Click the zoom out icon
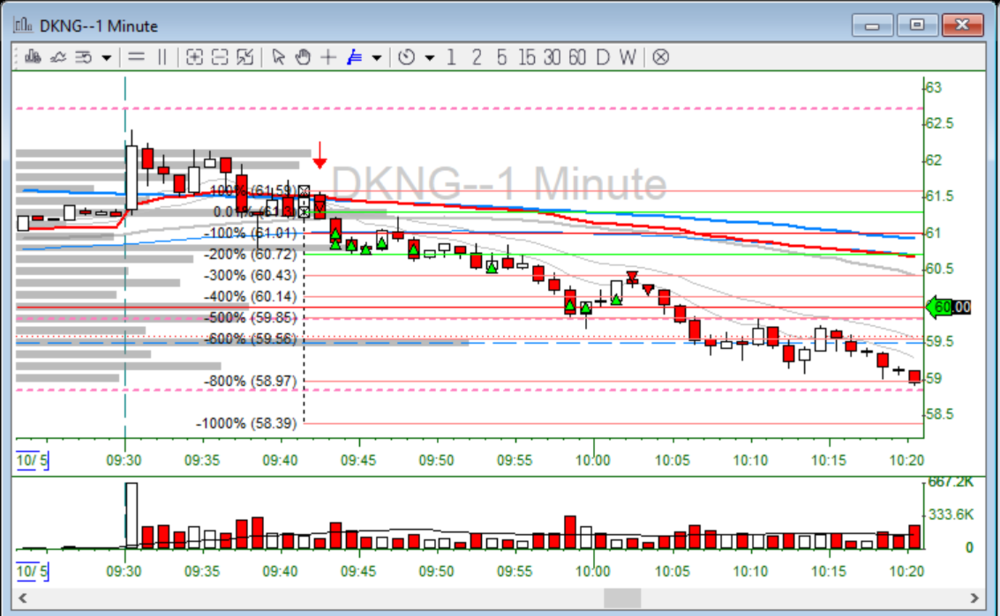Image resolution: width=1000 pixels, height=616 pixels. click(220, 57)
